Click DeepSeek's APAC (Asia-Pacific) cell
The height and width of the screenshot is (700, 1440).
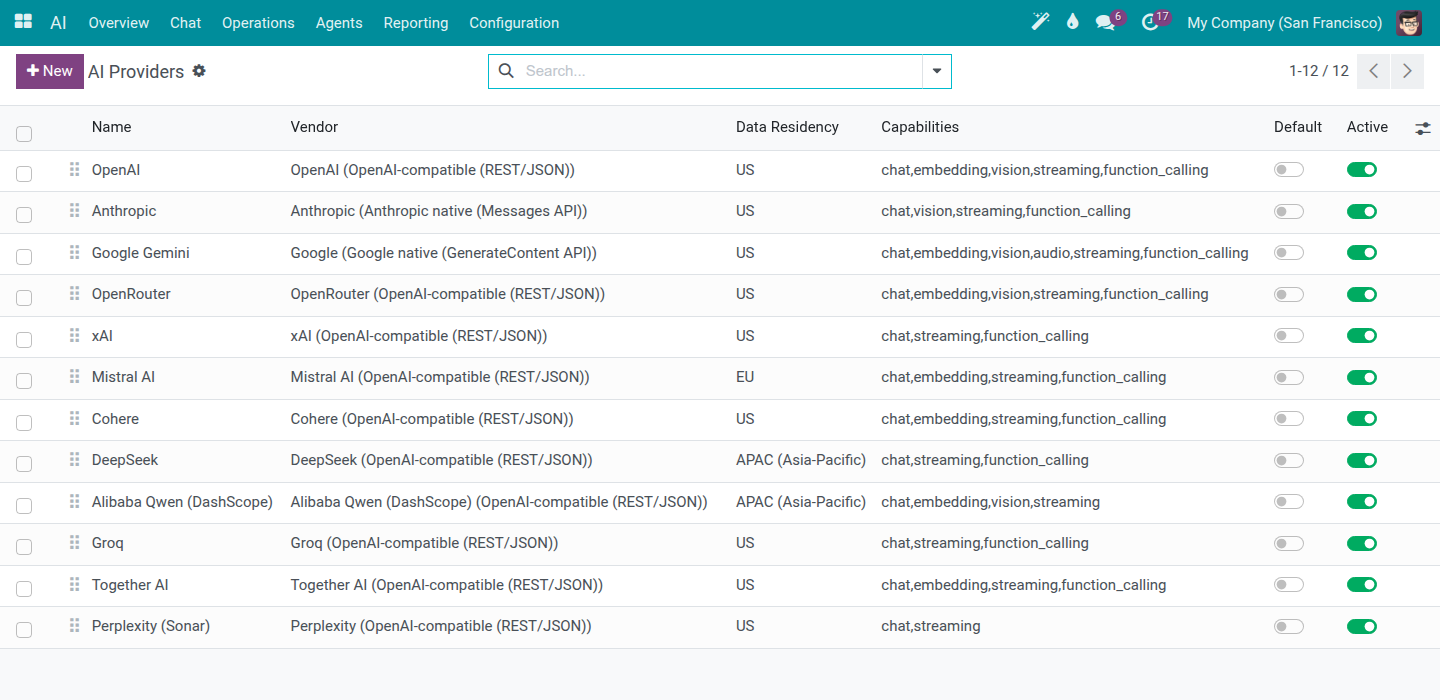click(801, 460)
